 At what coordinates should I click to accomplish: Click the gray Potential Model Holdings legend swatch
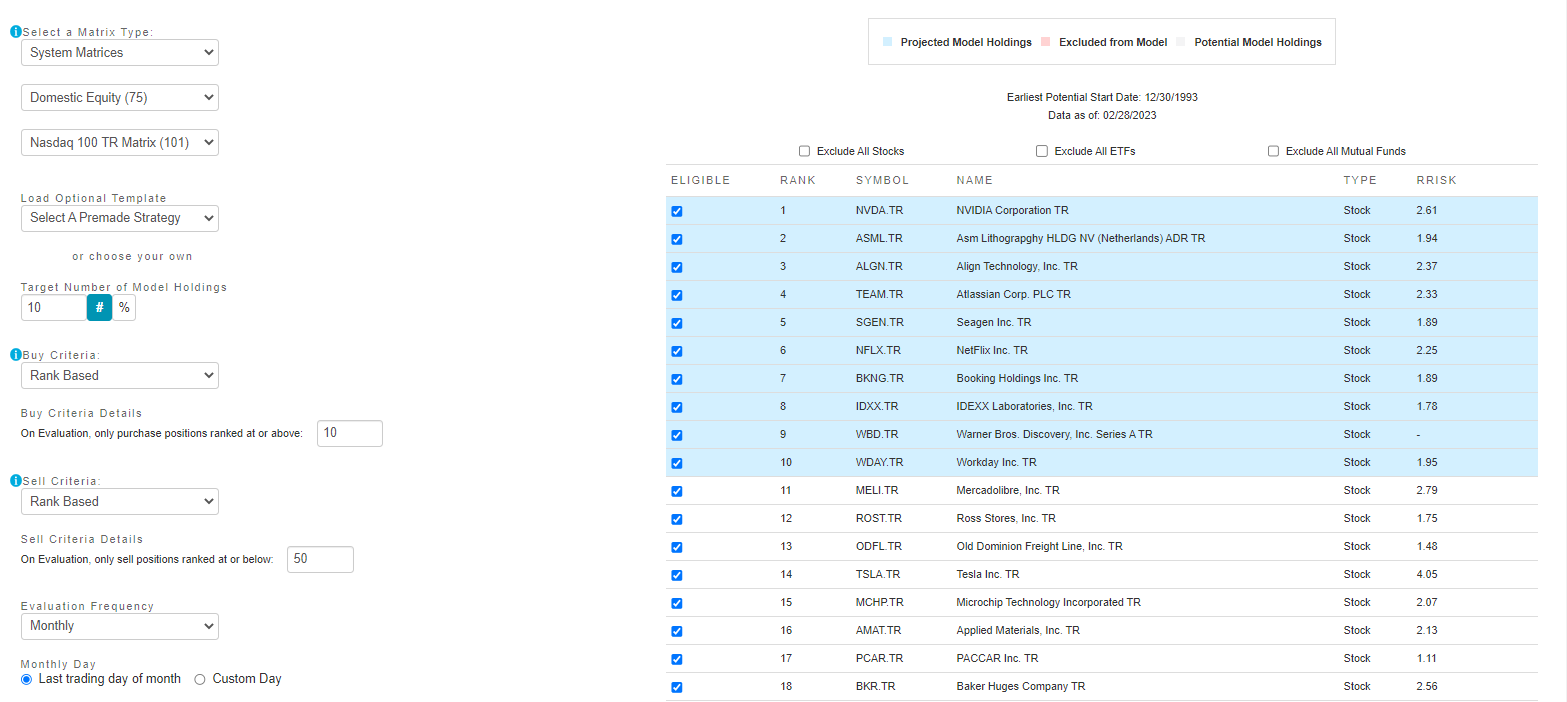pos(1180,42)
